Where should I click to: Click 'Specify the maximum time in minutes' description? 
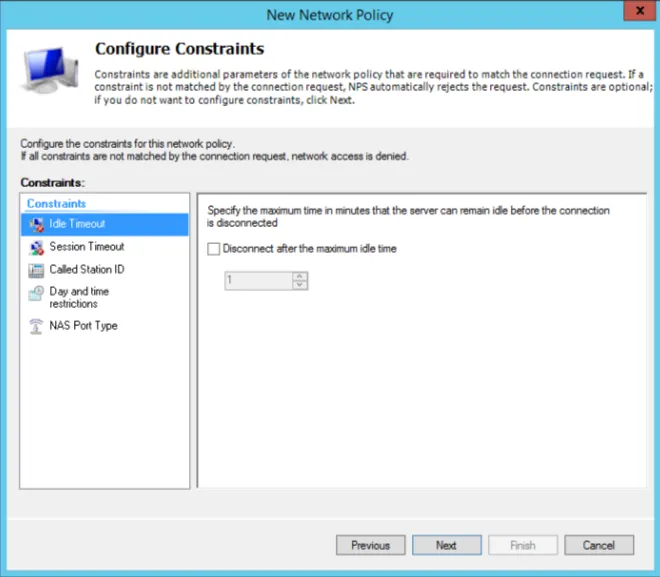(408, 216)
